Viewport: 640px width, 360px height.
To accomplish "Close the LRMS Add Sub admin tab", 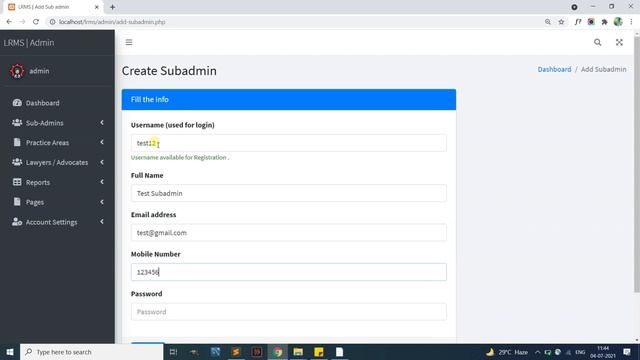I will tap(97, 7).
